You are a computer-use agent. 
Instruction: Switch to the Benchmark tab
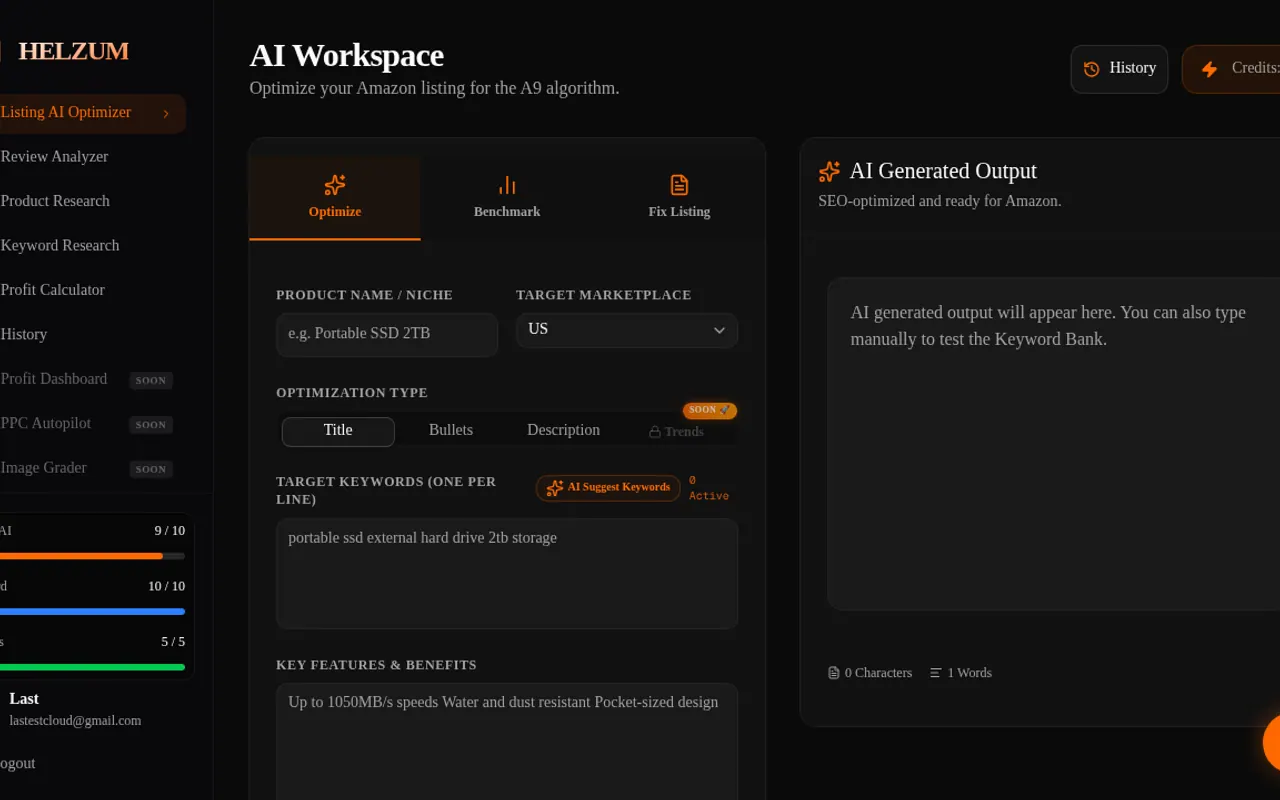pos(507,197)
